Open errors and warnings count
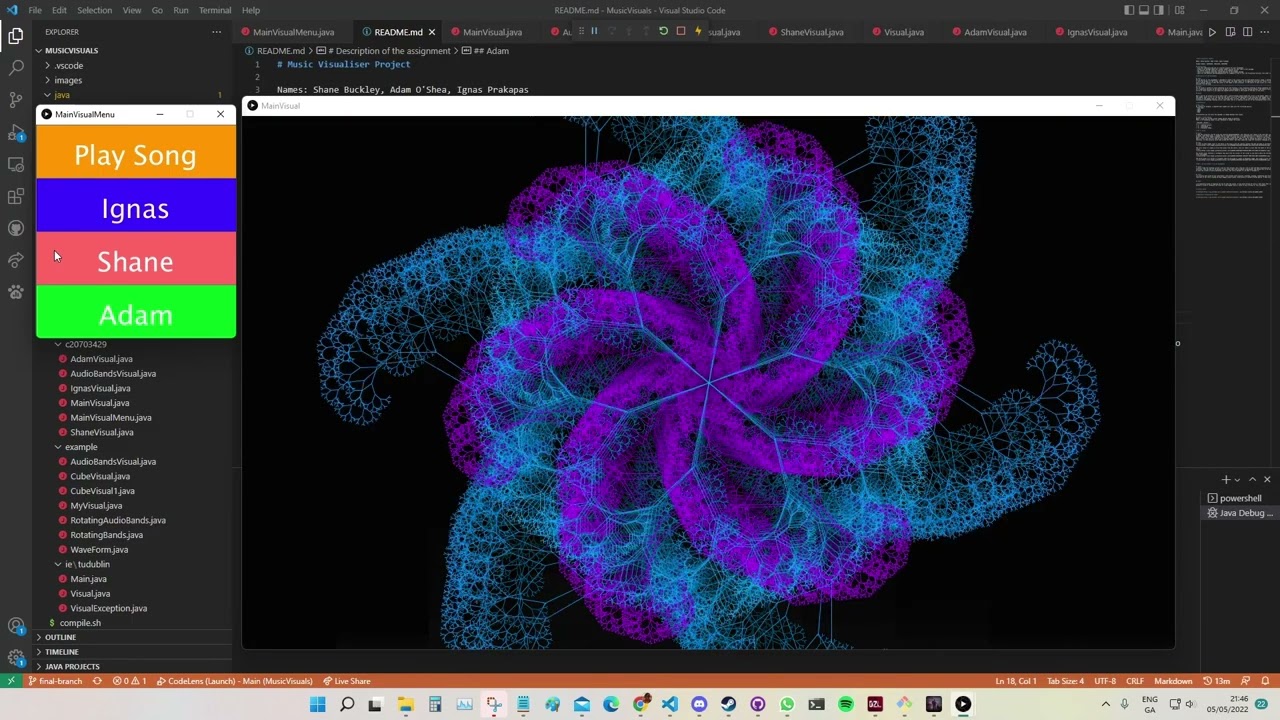 128,681
